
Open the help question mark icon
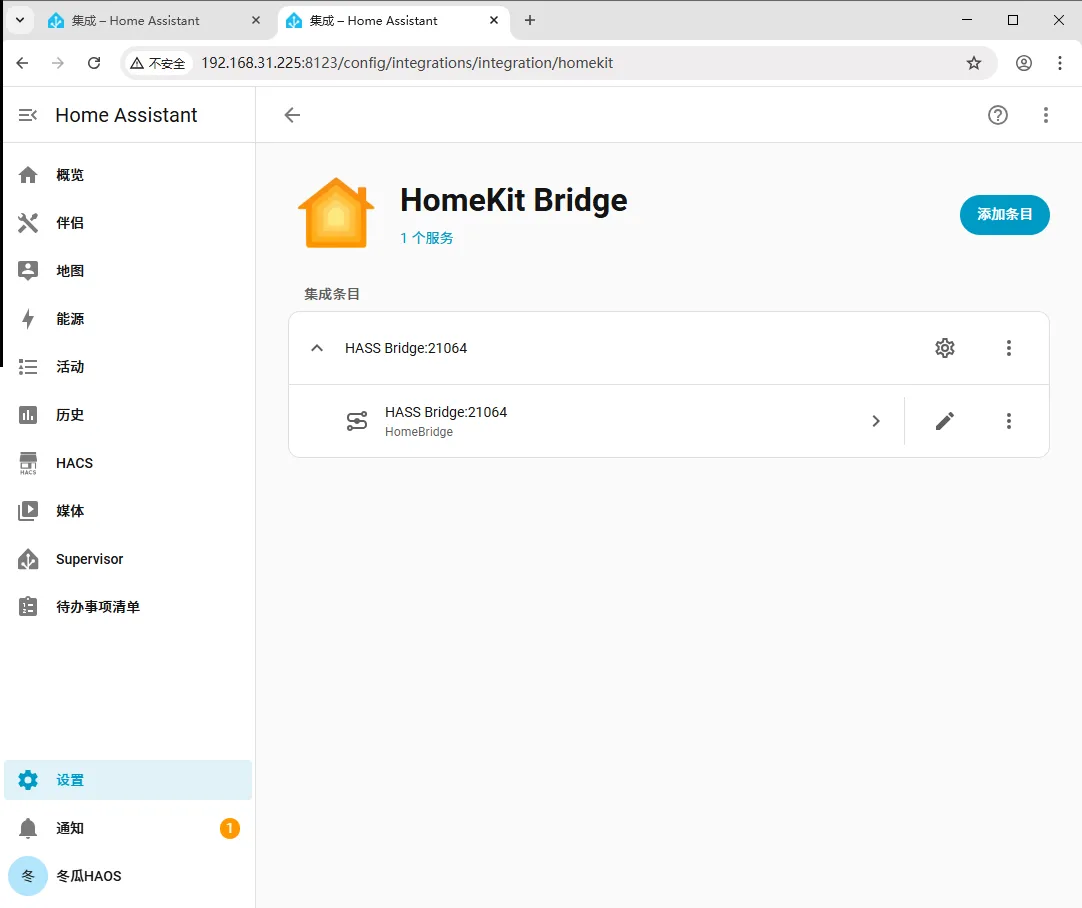coord(998,115)
